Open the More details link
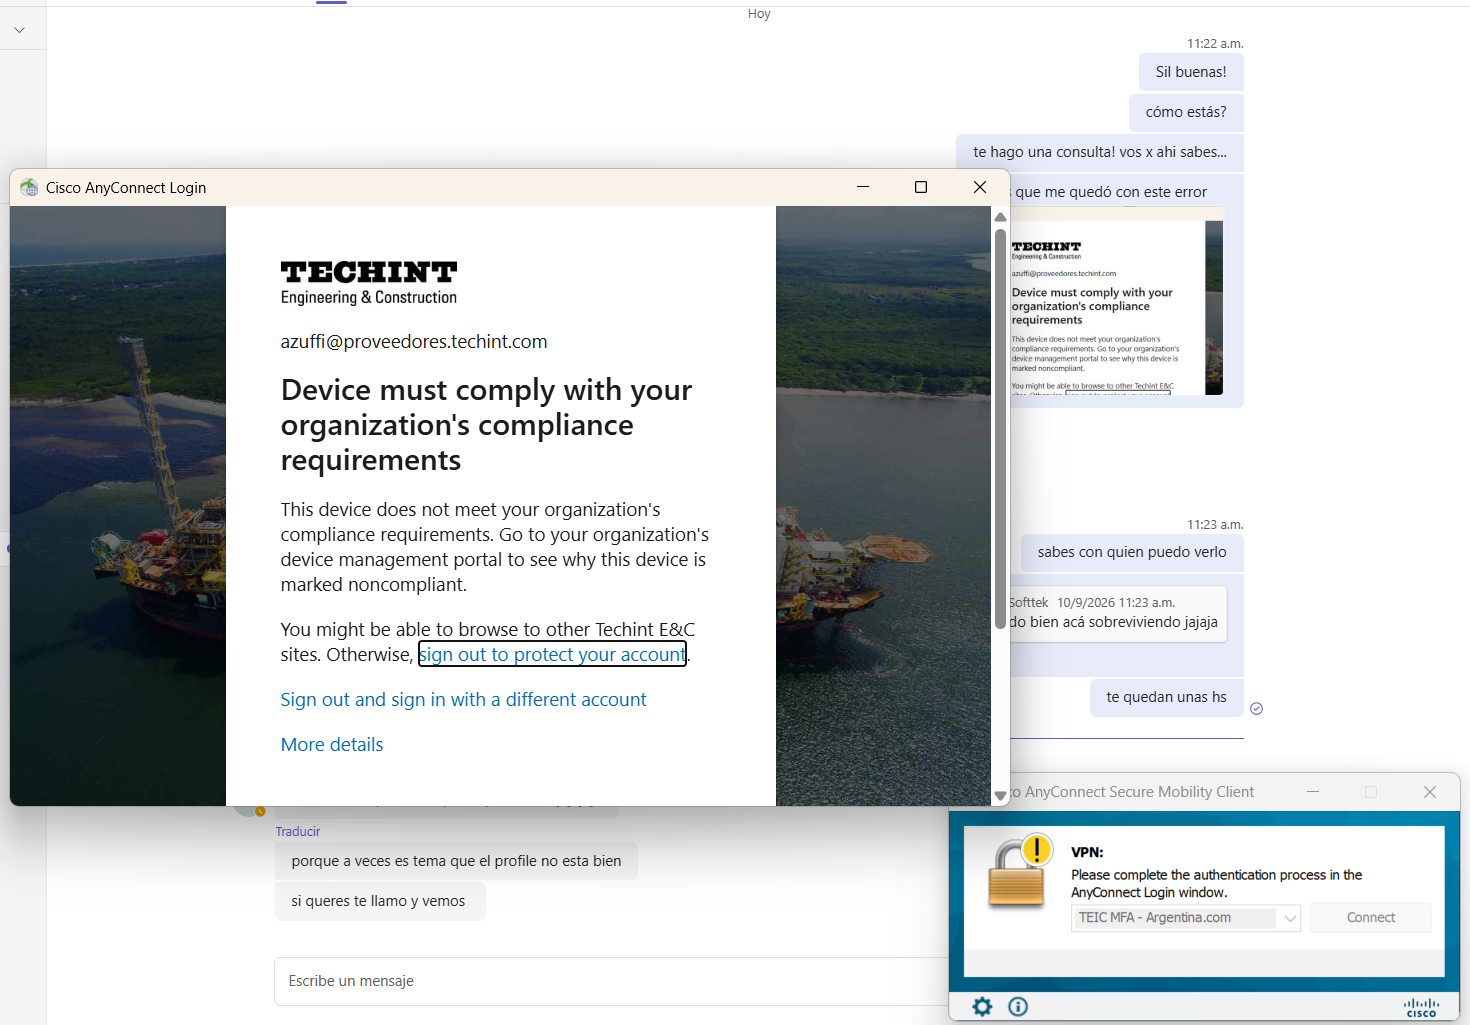The width and height of the screenshot is (1470, 1025). (x=332, y=744)
